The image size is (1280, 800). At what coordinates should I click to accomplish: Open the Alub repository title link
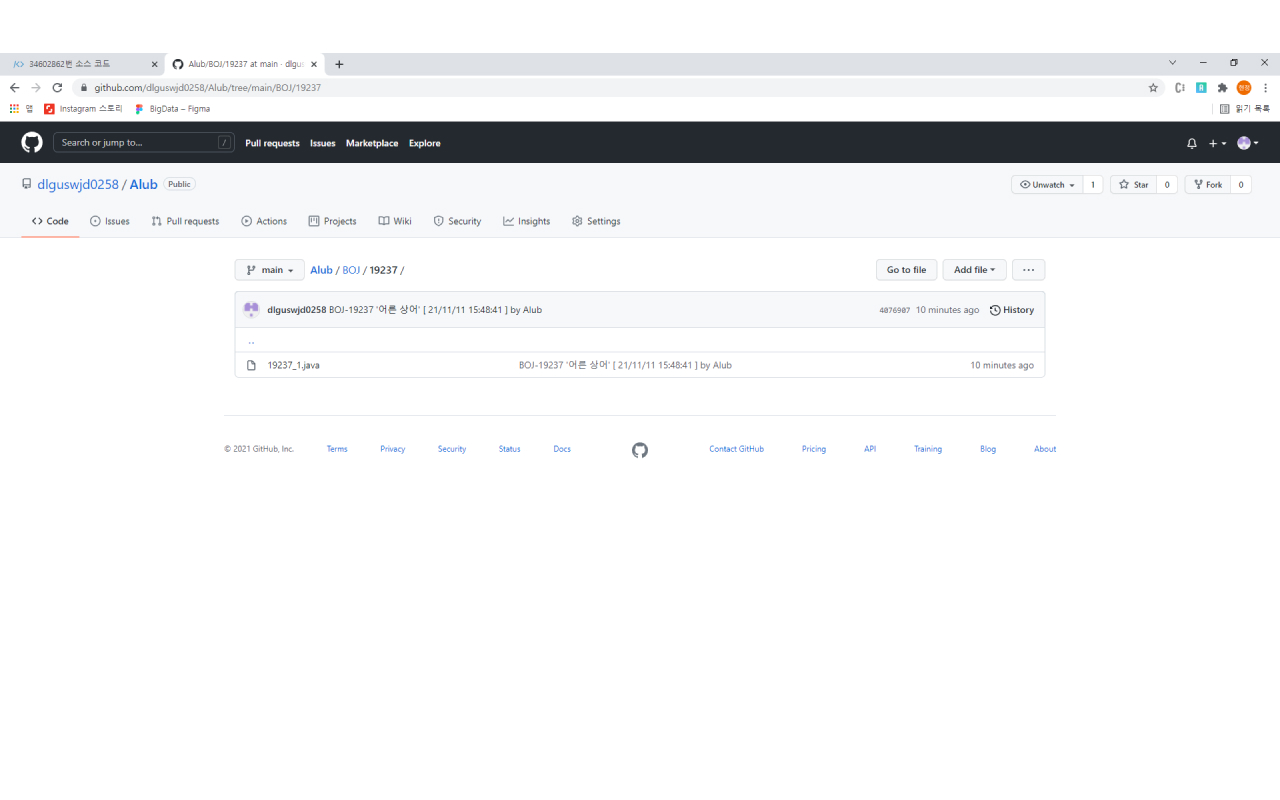[144, 185]
